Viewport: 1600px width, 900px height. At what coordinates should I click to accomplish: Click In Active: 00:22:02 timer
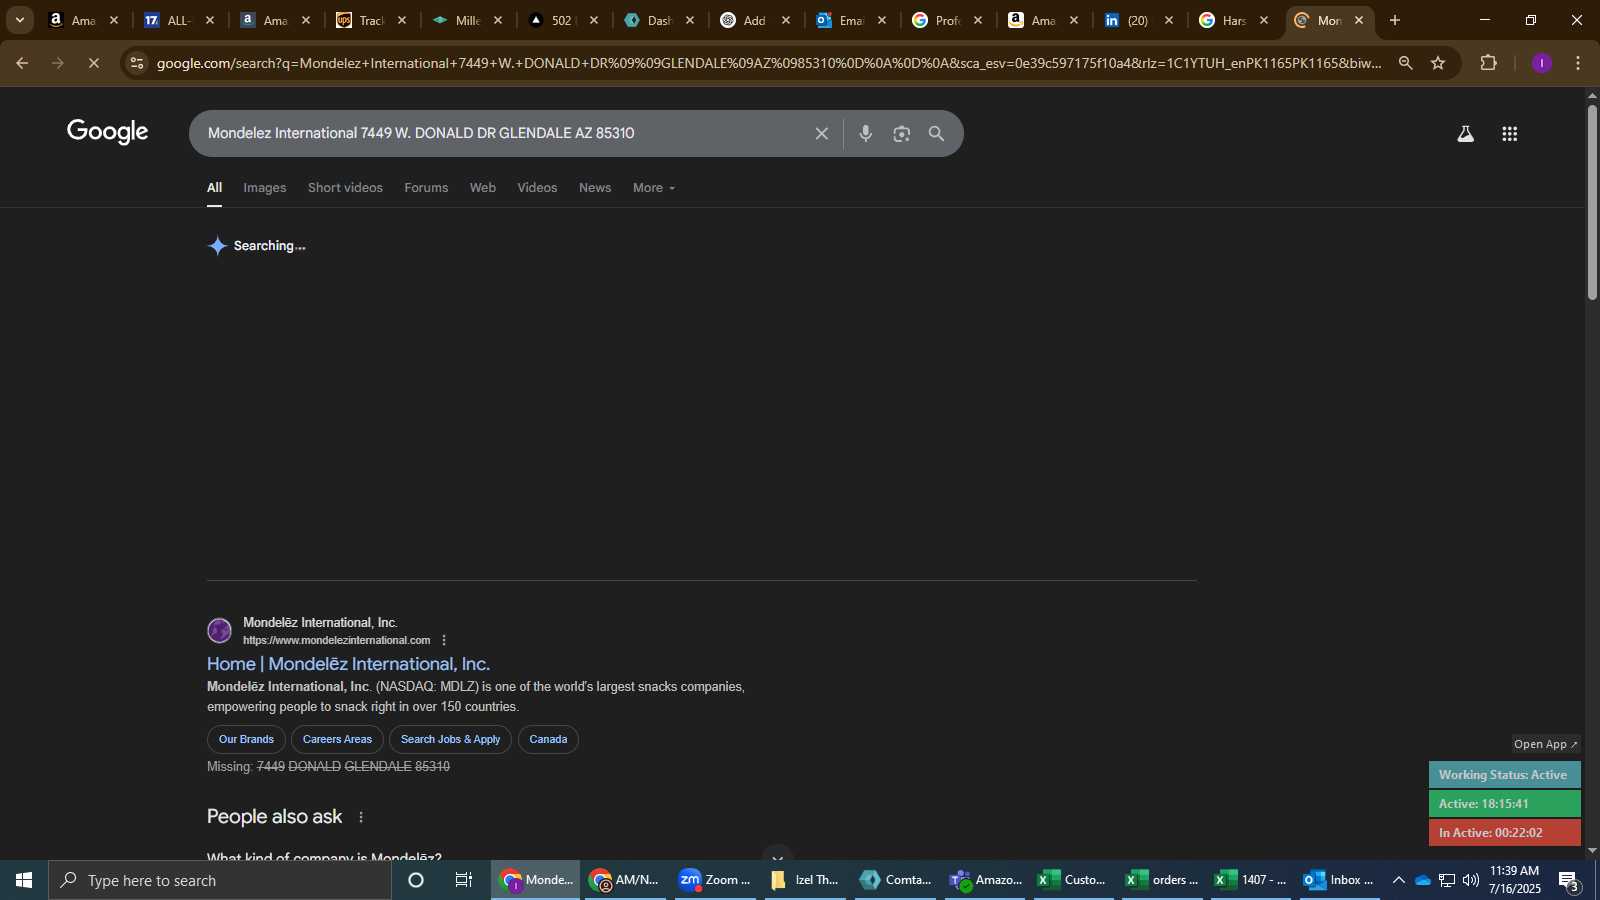coord(1504,833)
